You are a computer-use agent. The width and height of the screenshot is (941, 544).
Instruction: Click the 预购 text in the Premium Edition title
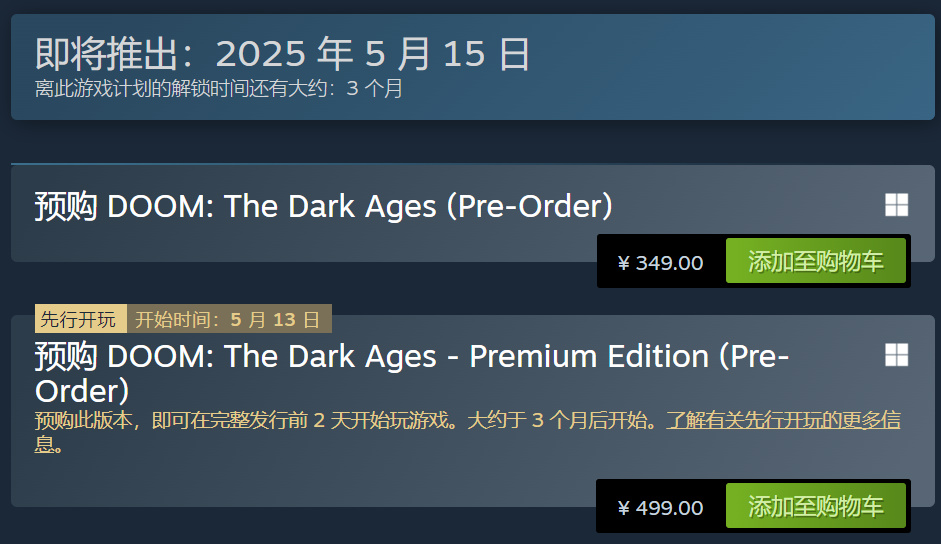tap(66, 356)
